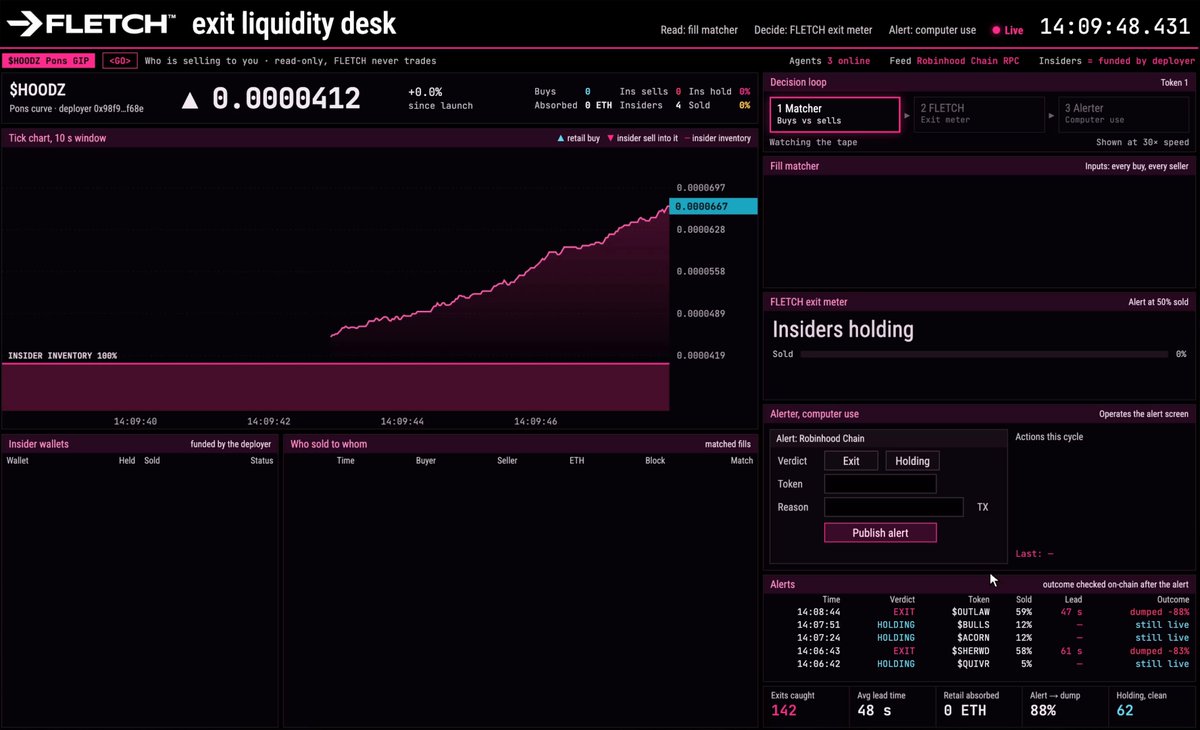The height and width of the screenshot is (730, 1200).
Task: Publish the alert with Publish alert button
Action: 880,533
